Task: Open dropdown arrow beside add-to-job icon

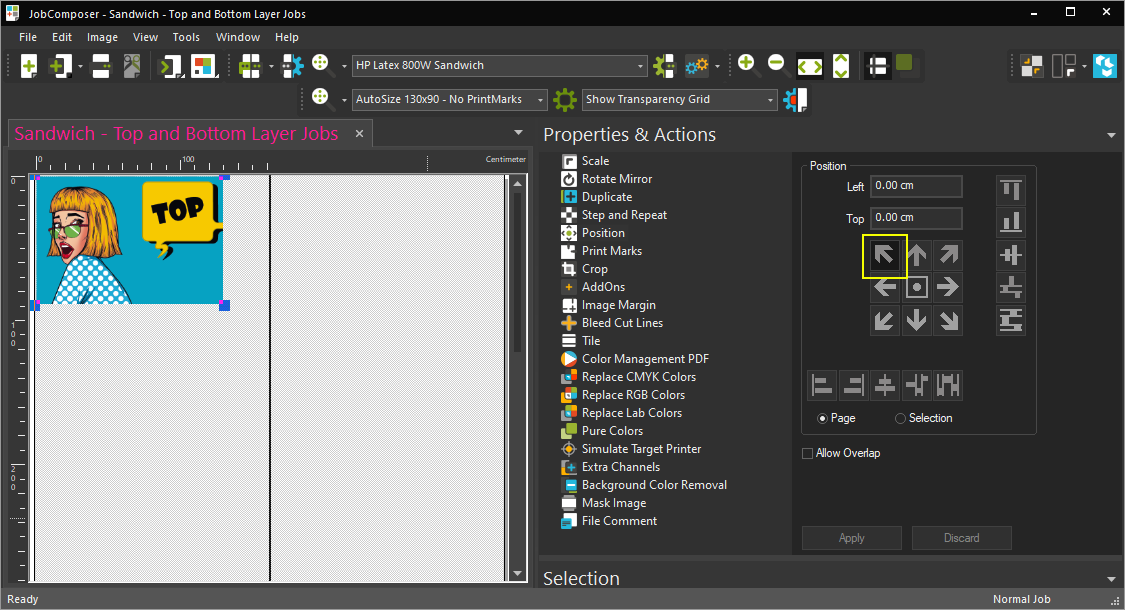Action: (x=80, y=67)
